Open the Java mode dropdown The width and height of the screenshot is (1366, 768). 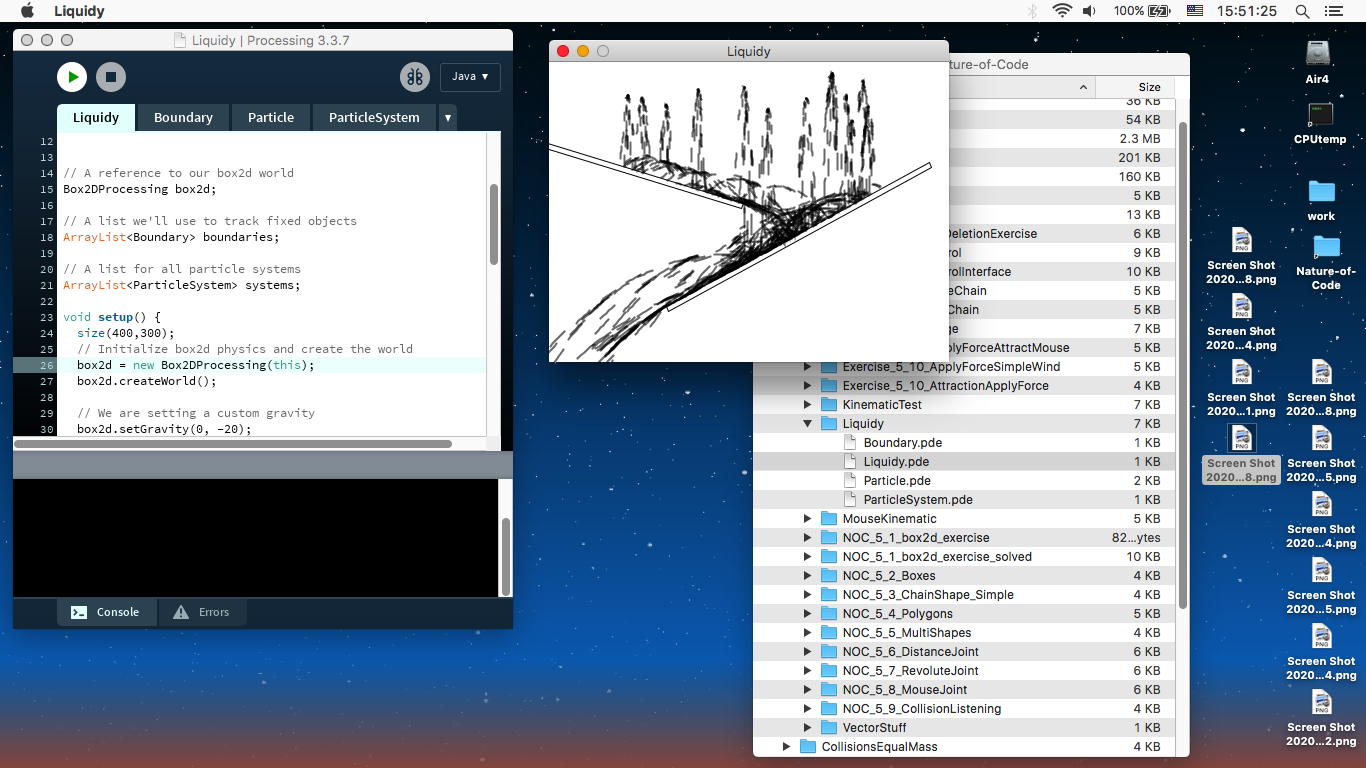coord(470,77)
